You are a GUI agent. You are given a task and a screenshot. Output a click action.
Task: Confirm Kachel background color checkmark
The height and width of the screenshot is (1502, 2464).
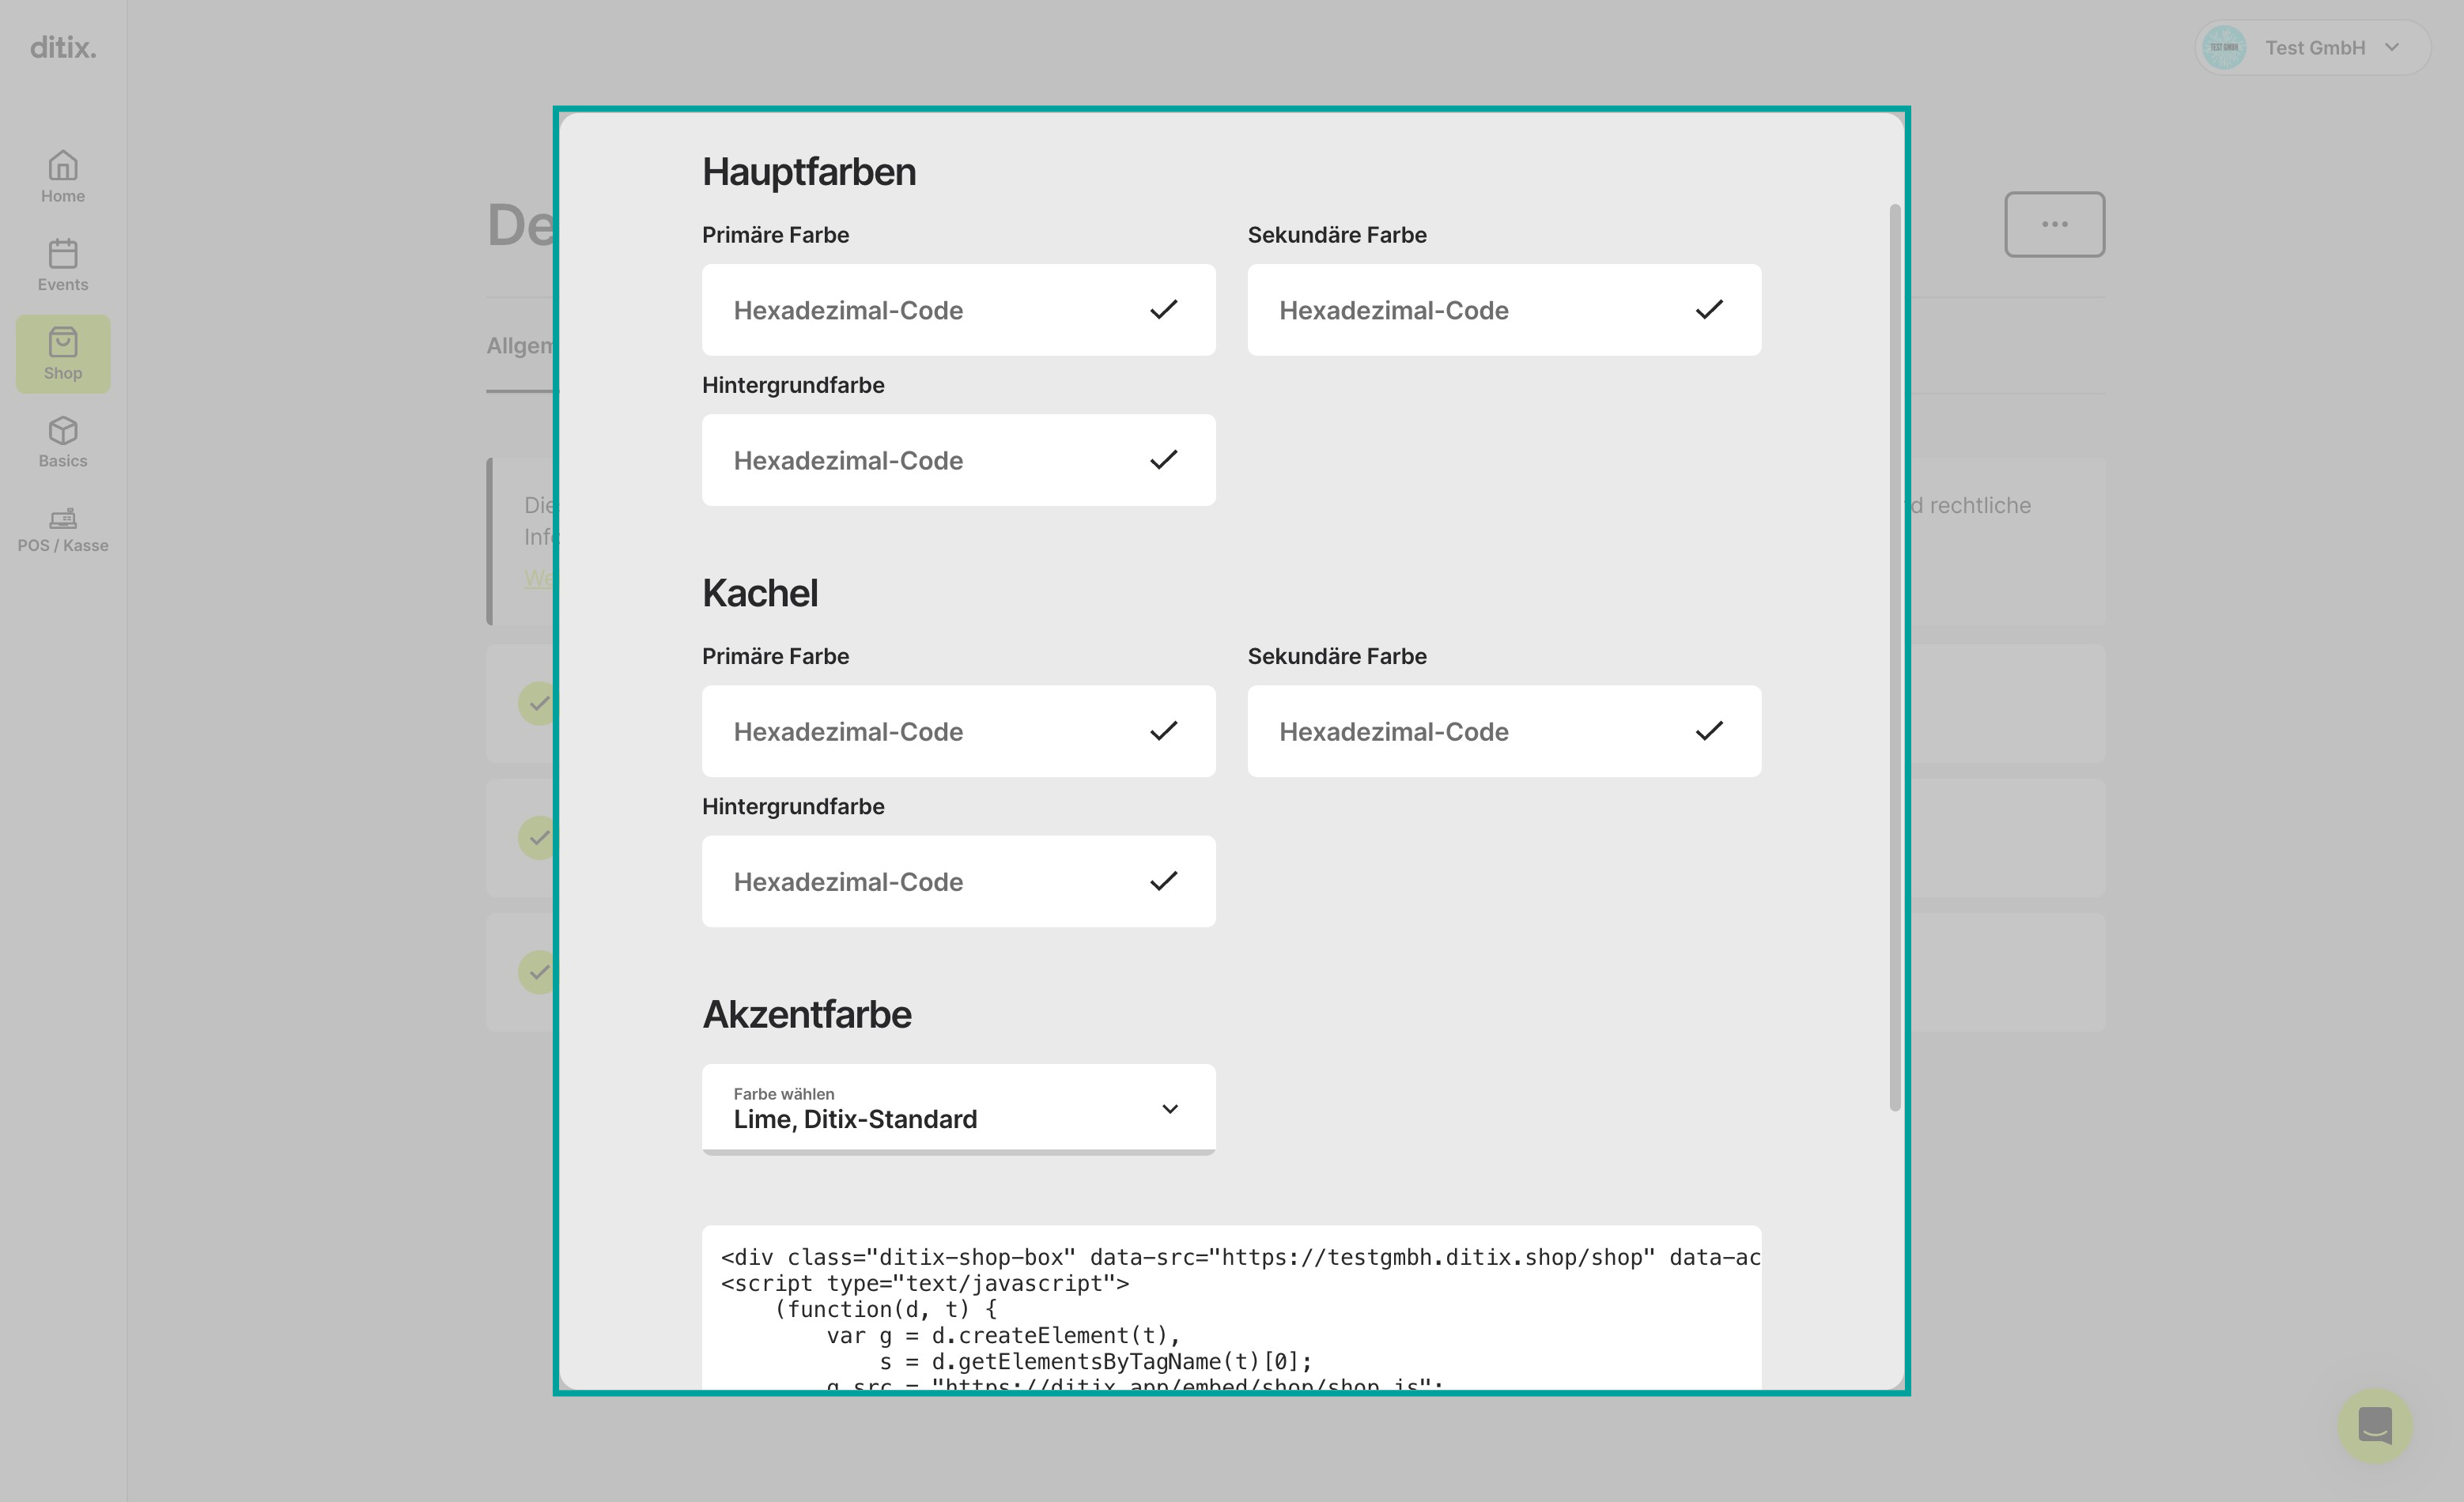coord(1163,881)
